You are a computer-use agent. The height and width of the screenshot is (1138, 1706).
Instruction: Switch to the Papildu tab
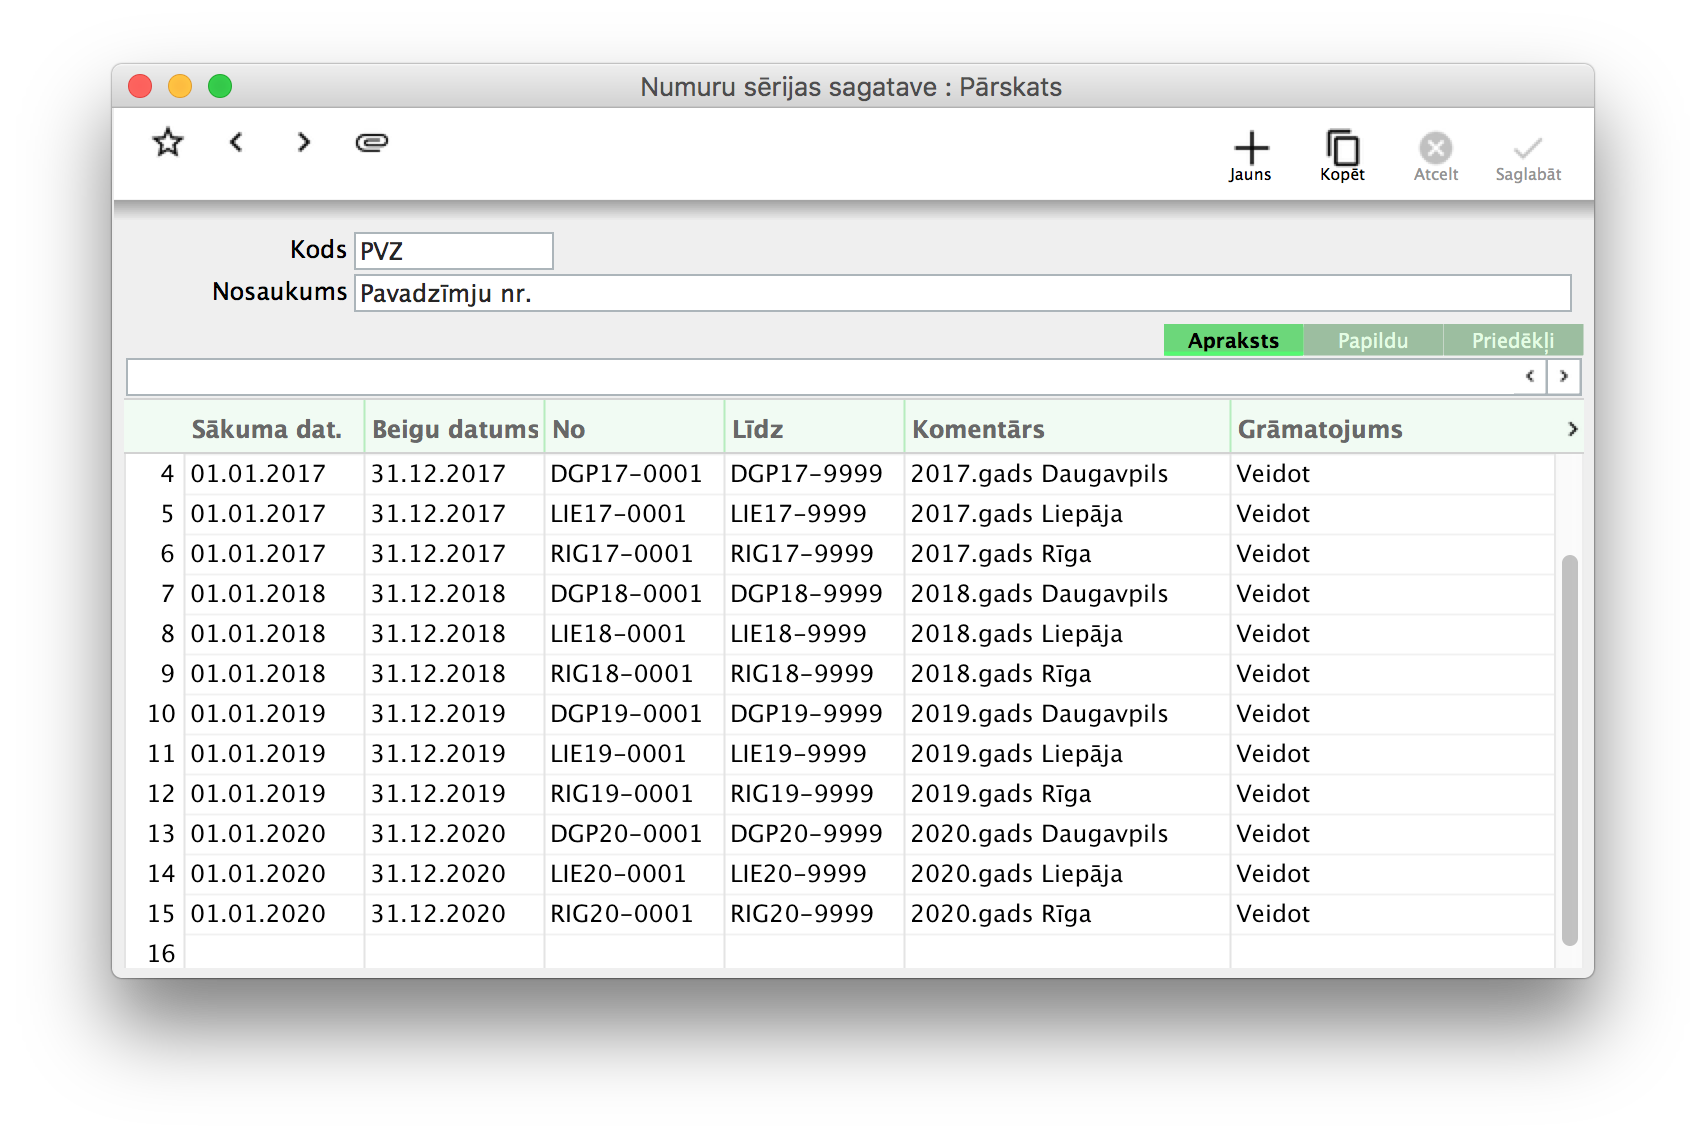click(x=1372, y=341)
